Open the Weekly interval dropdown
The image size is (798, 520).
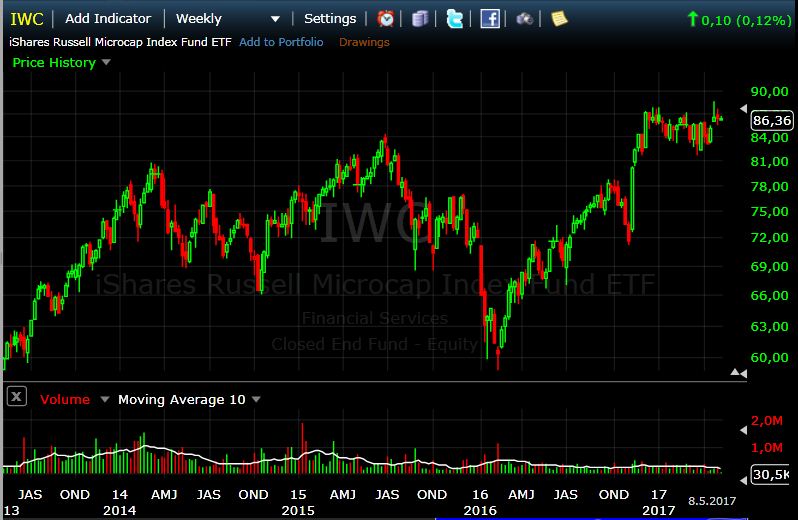(227, 19)
